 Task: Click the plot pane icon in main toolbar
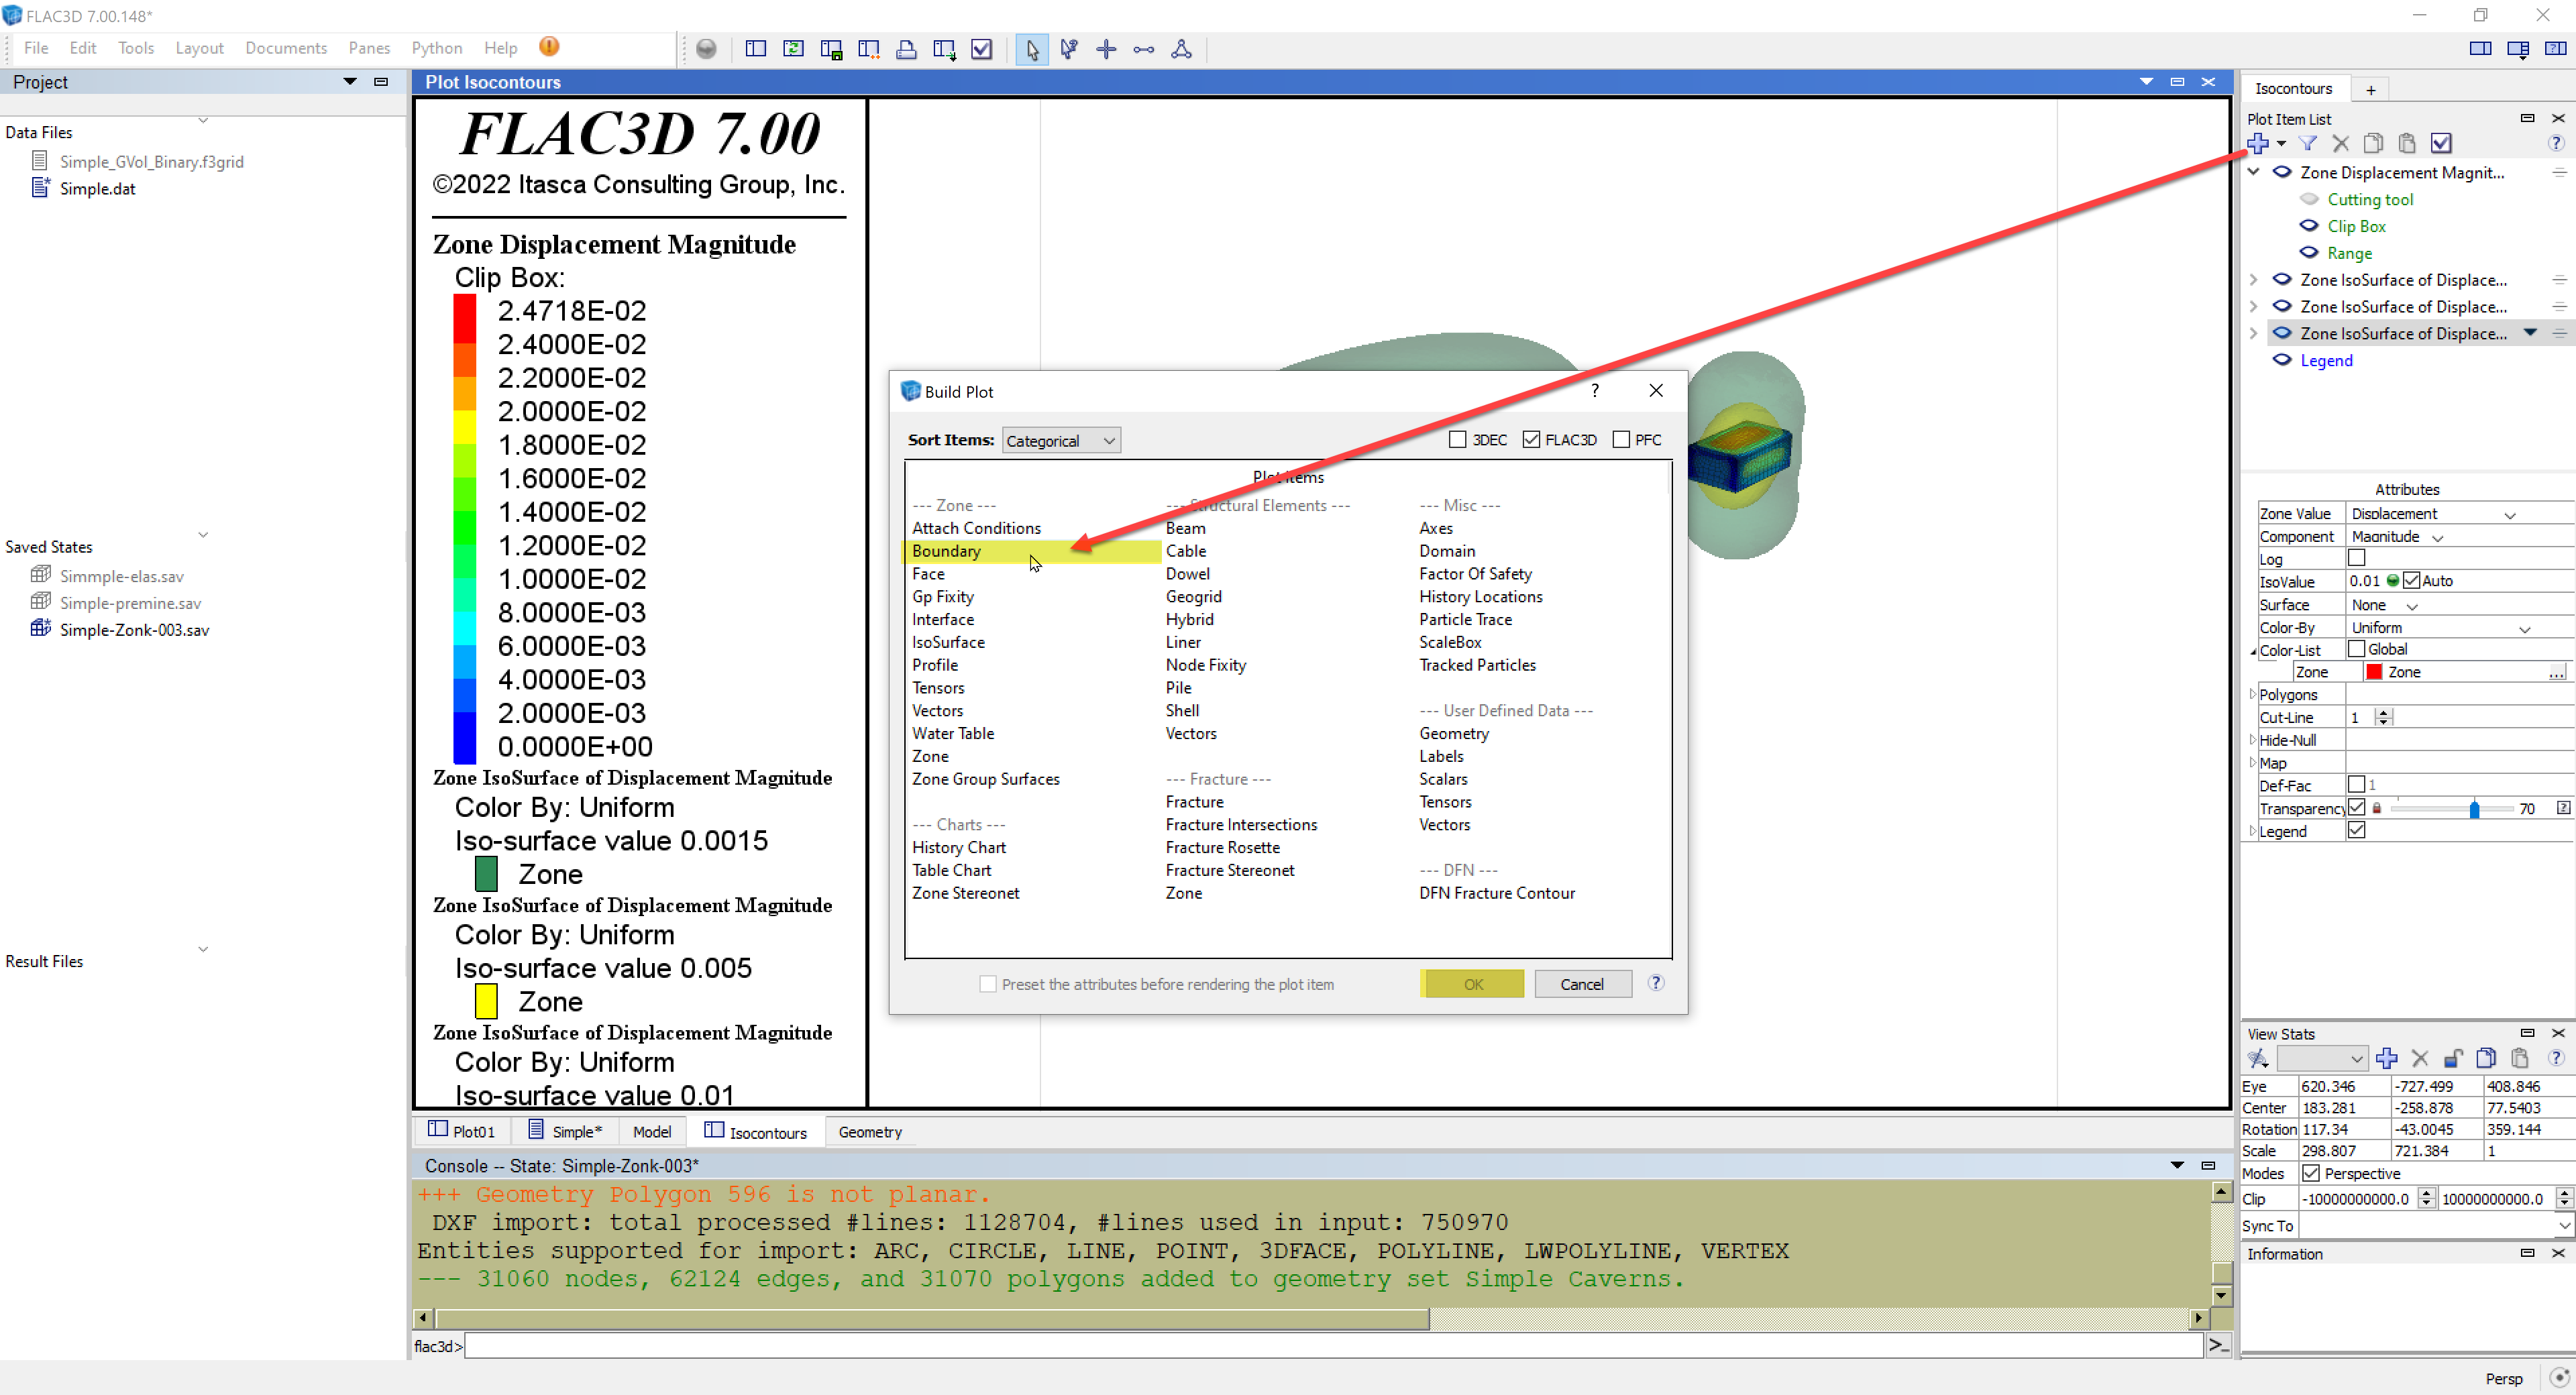click(x=756, y=49)
